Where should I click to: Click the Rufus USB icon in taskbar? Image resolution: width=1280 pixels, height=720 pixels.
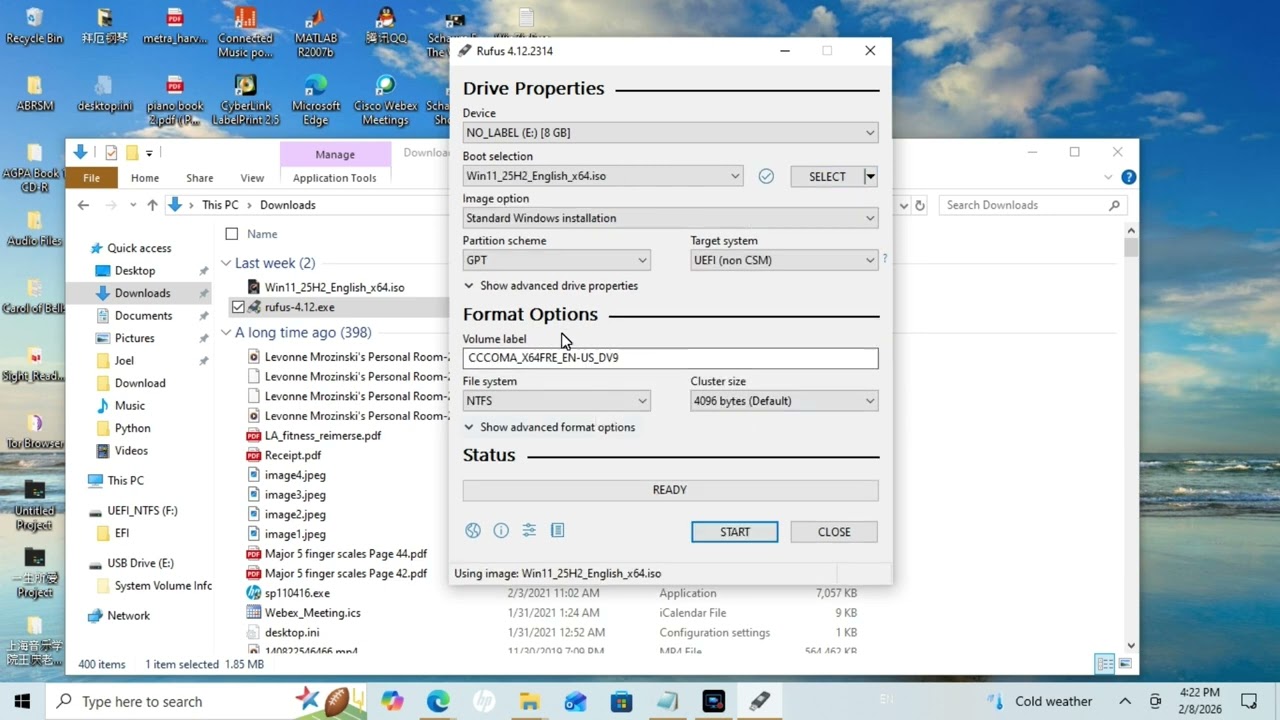click(760, 701)
